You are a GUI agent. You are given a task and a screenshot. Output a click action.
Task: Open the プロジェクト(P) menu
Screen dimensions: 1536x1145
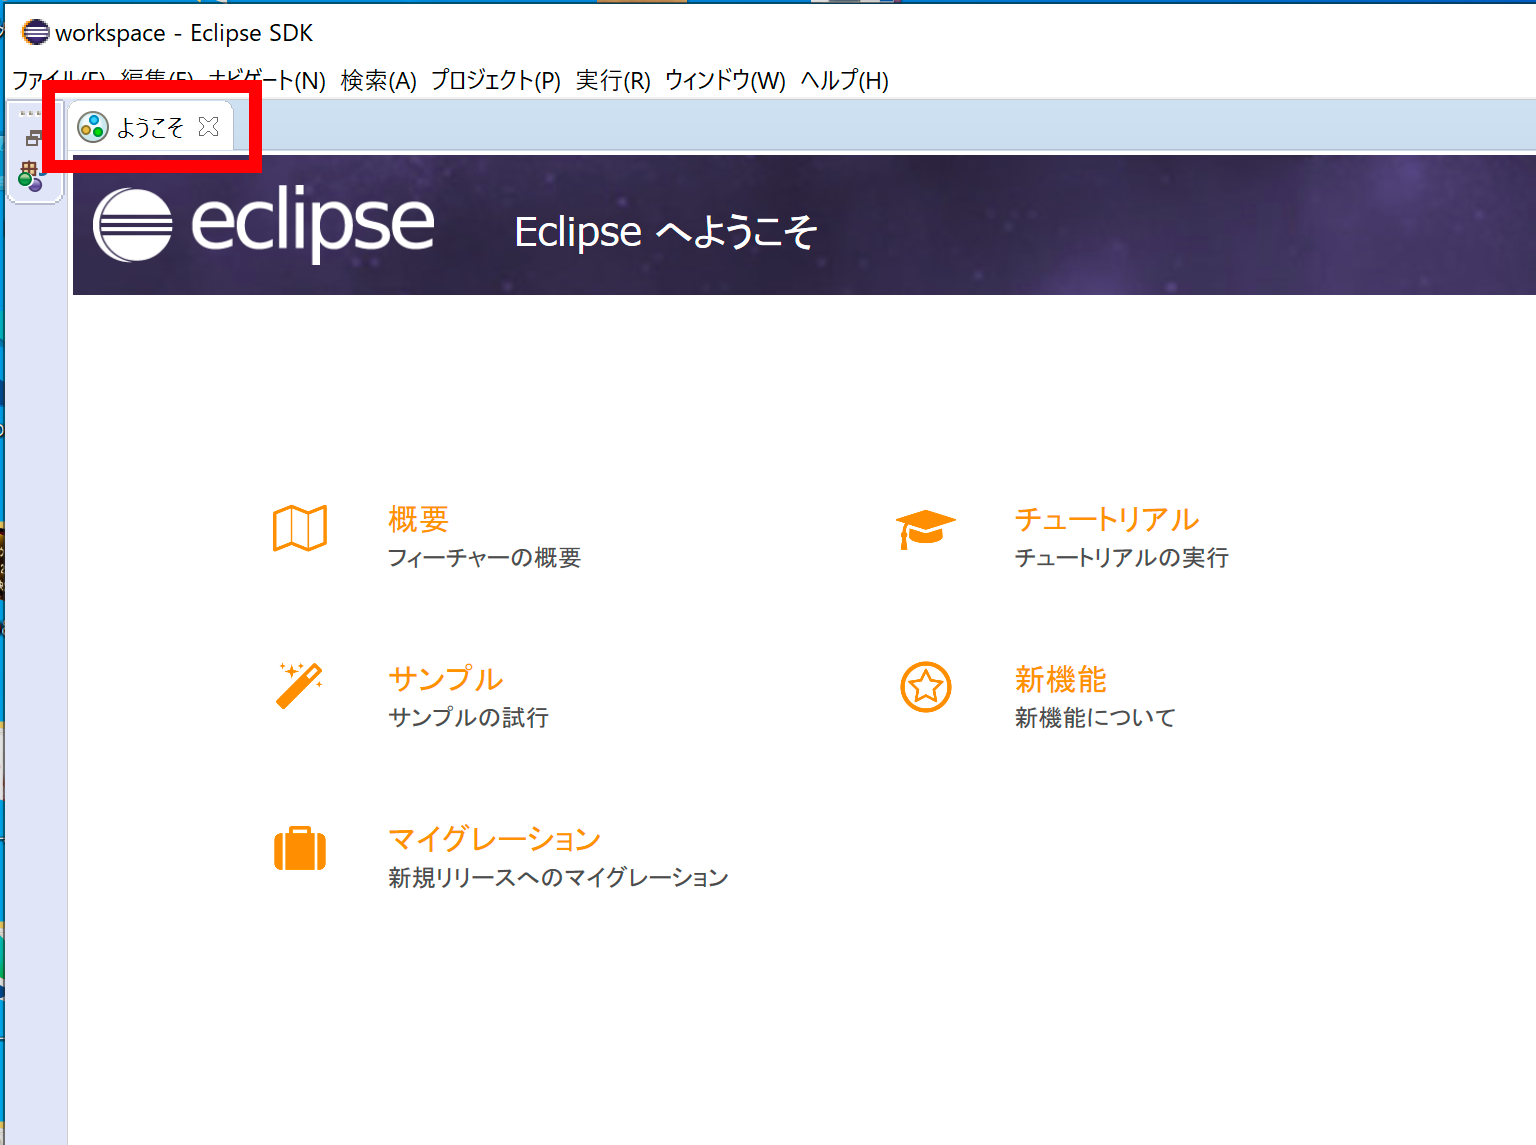tap(496, 81)
